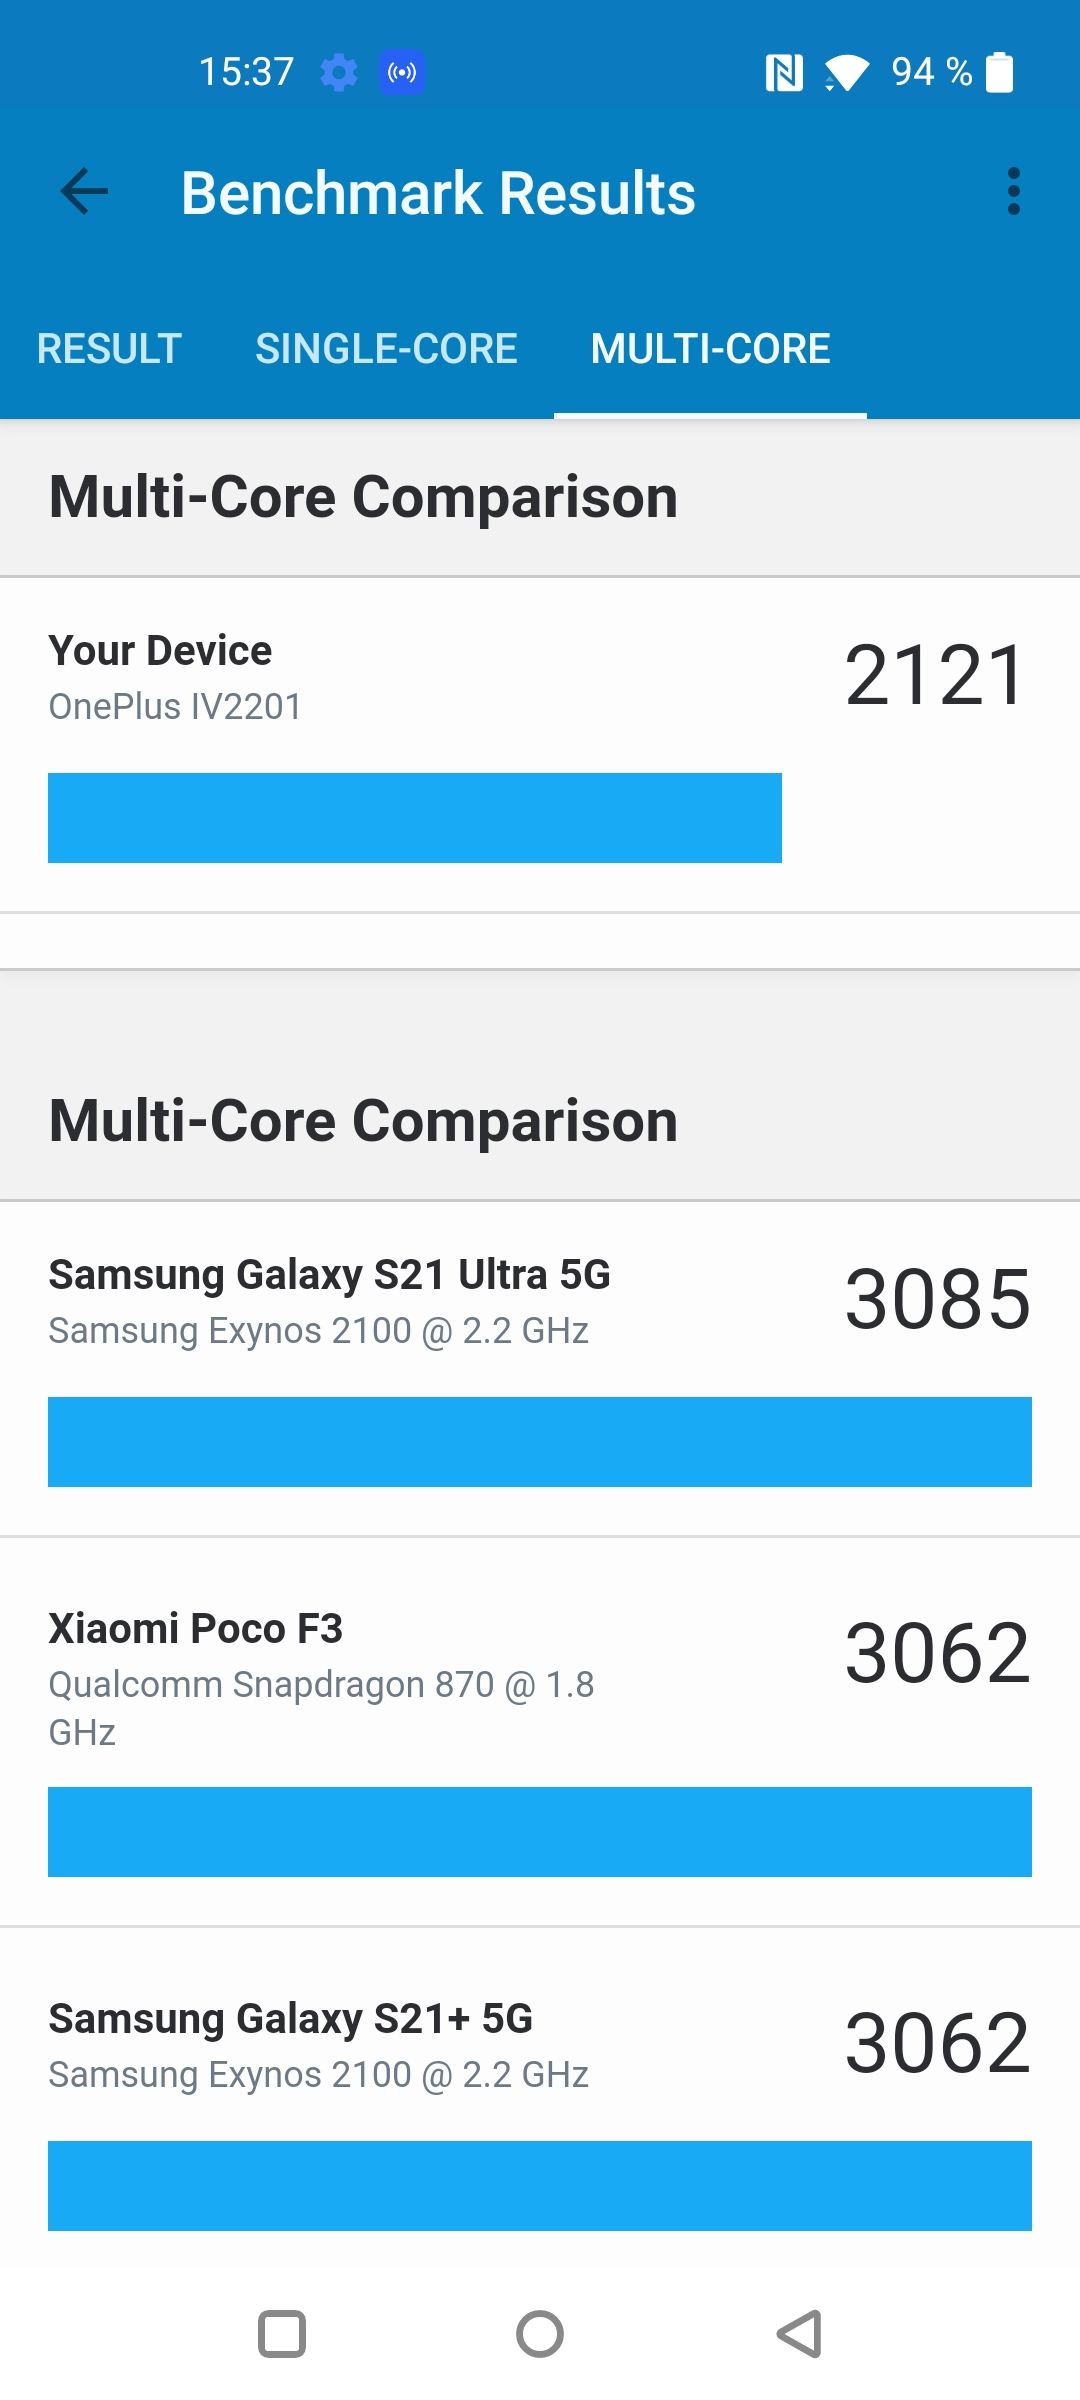Viewport: 1080px width, 2400px height.
Task: Tap the triangle back navigation button
Action: 799,2334
